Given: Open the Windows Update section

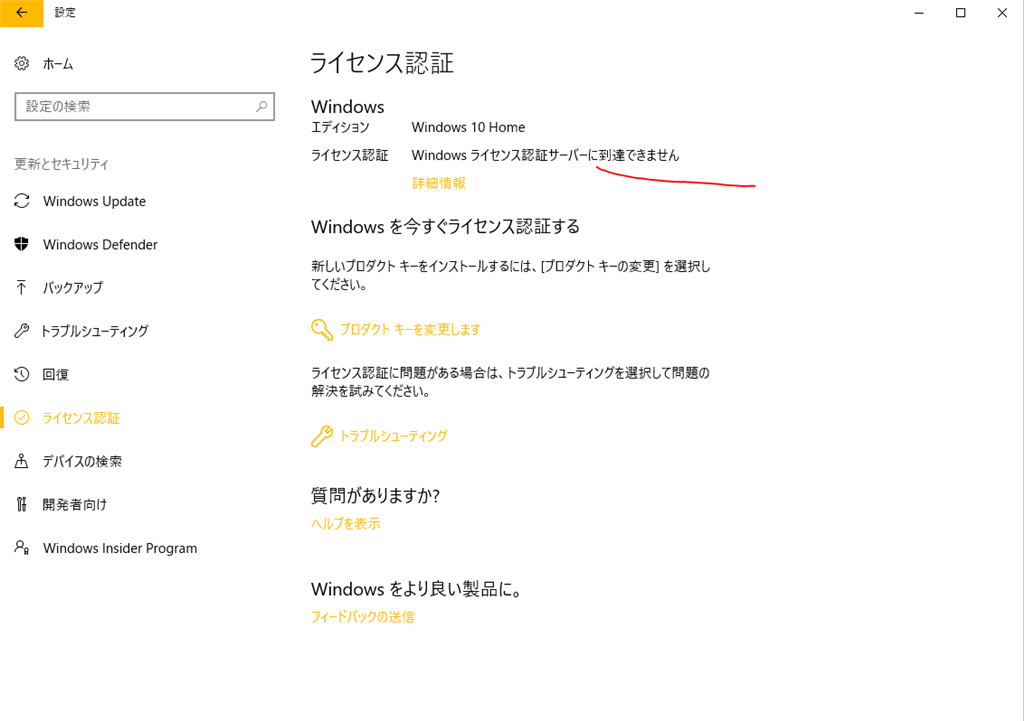Looking at the screenshot, I should pos(94,201).
